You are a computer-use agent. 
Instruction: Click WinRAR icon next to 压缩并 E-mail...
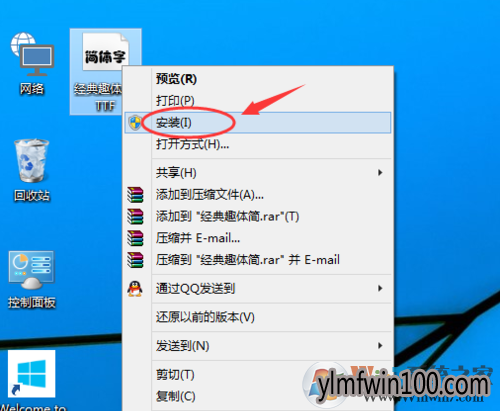(135, 238)
